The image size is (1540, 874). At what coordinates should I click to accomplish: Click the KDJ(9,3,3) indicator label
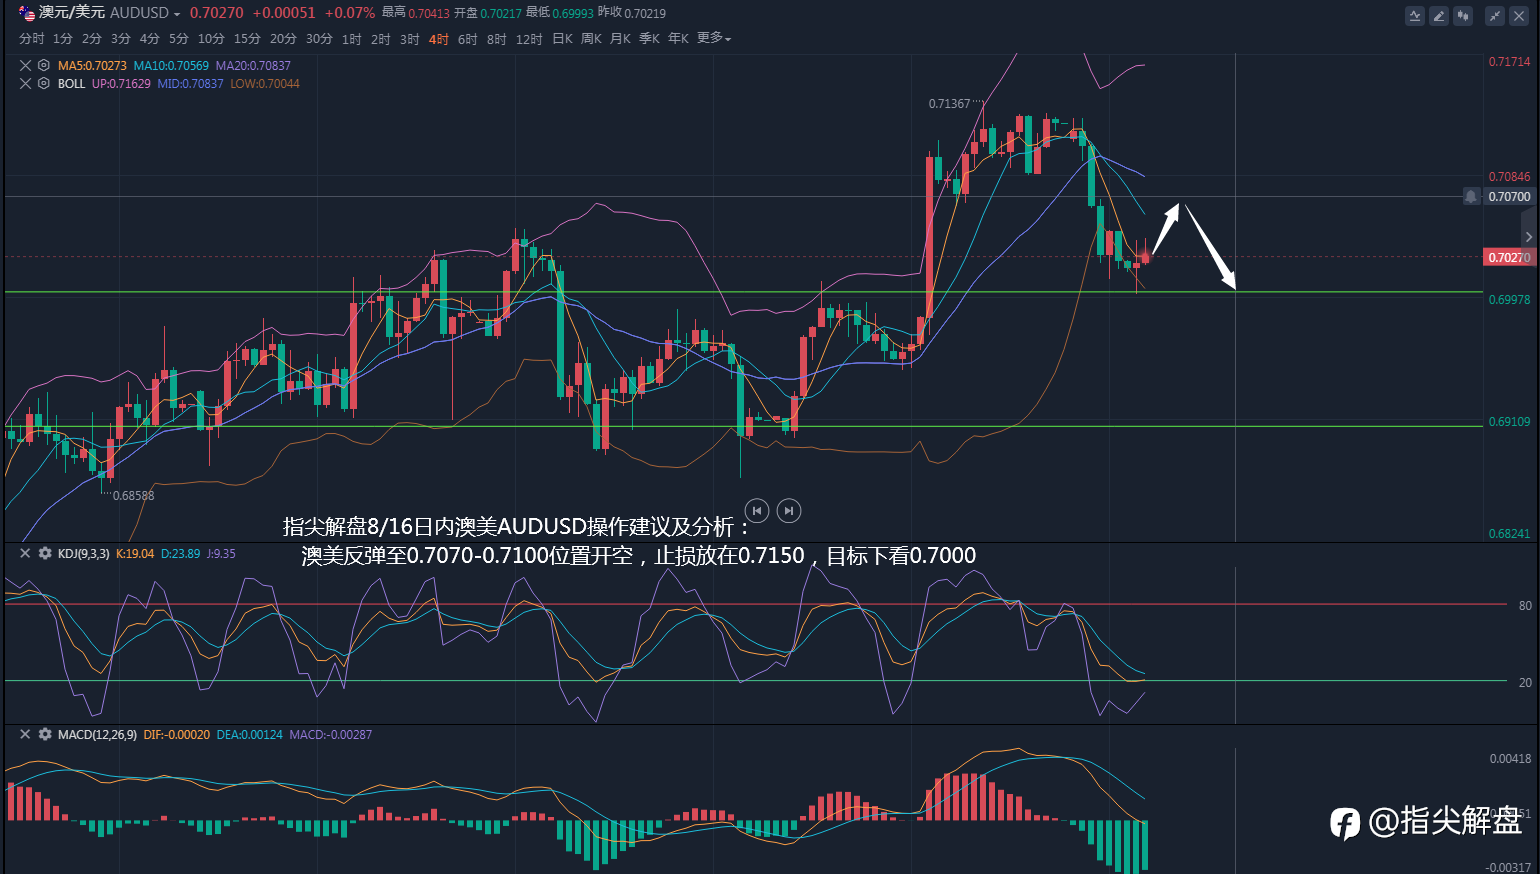pyautogui.click(x=84, y=554)
